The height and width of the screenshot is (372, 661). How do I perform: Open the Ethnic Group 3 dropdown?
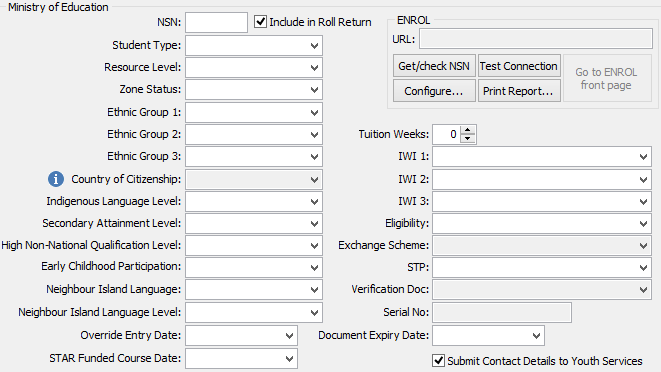coord(254,156)
